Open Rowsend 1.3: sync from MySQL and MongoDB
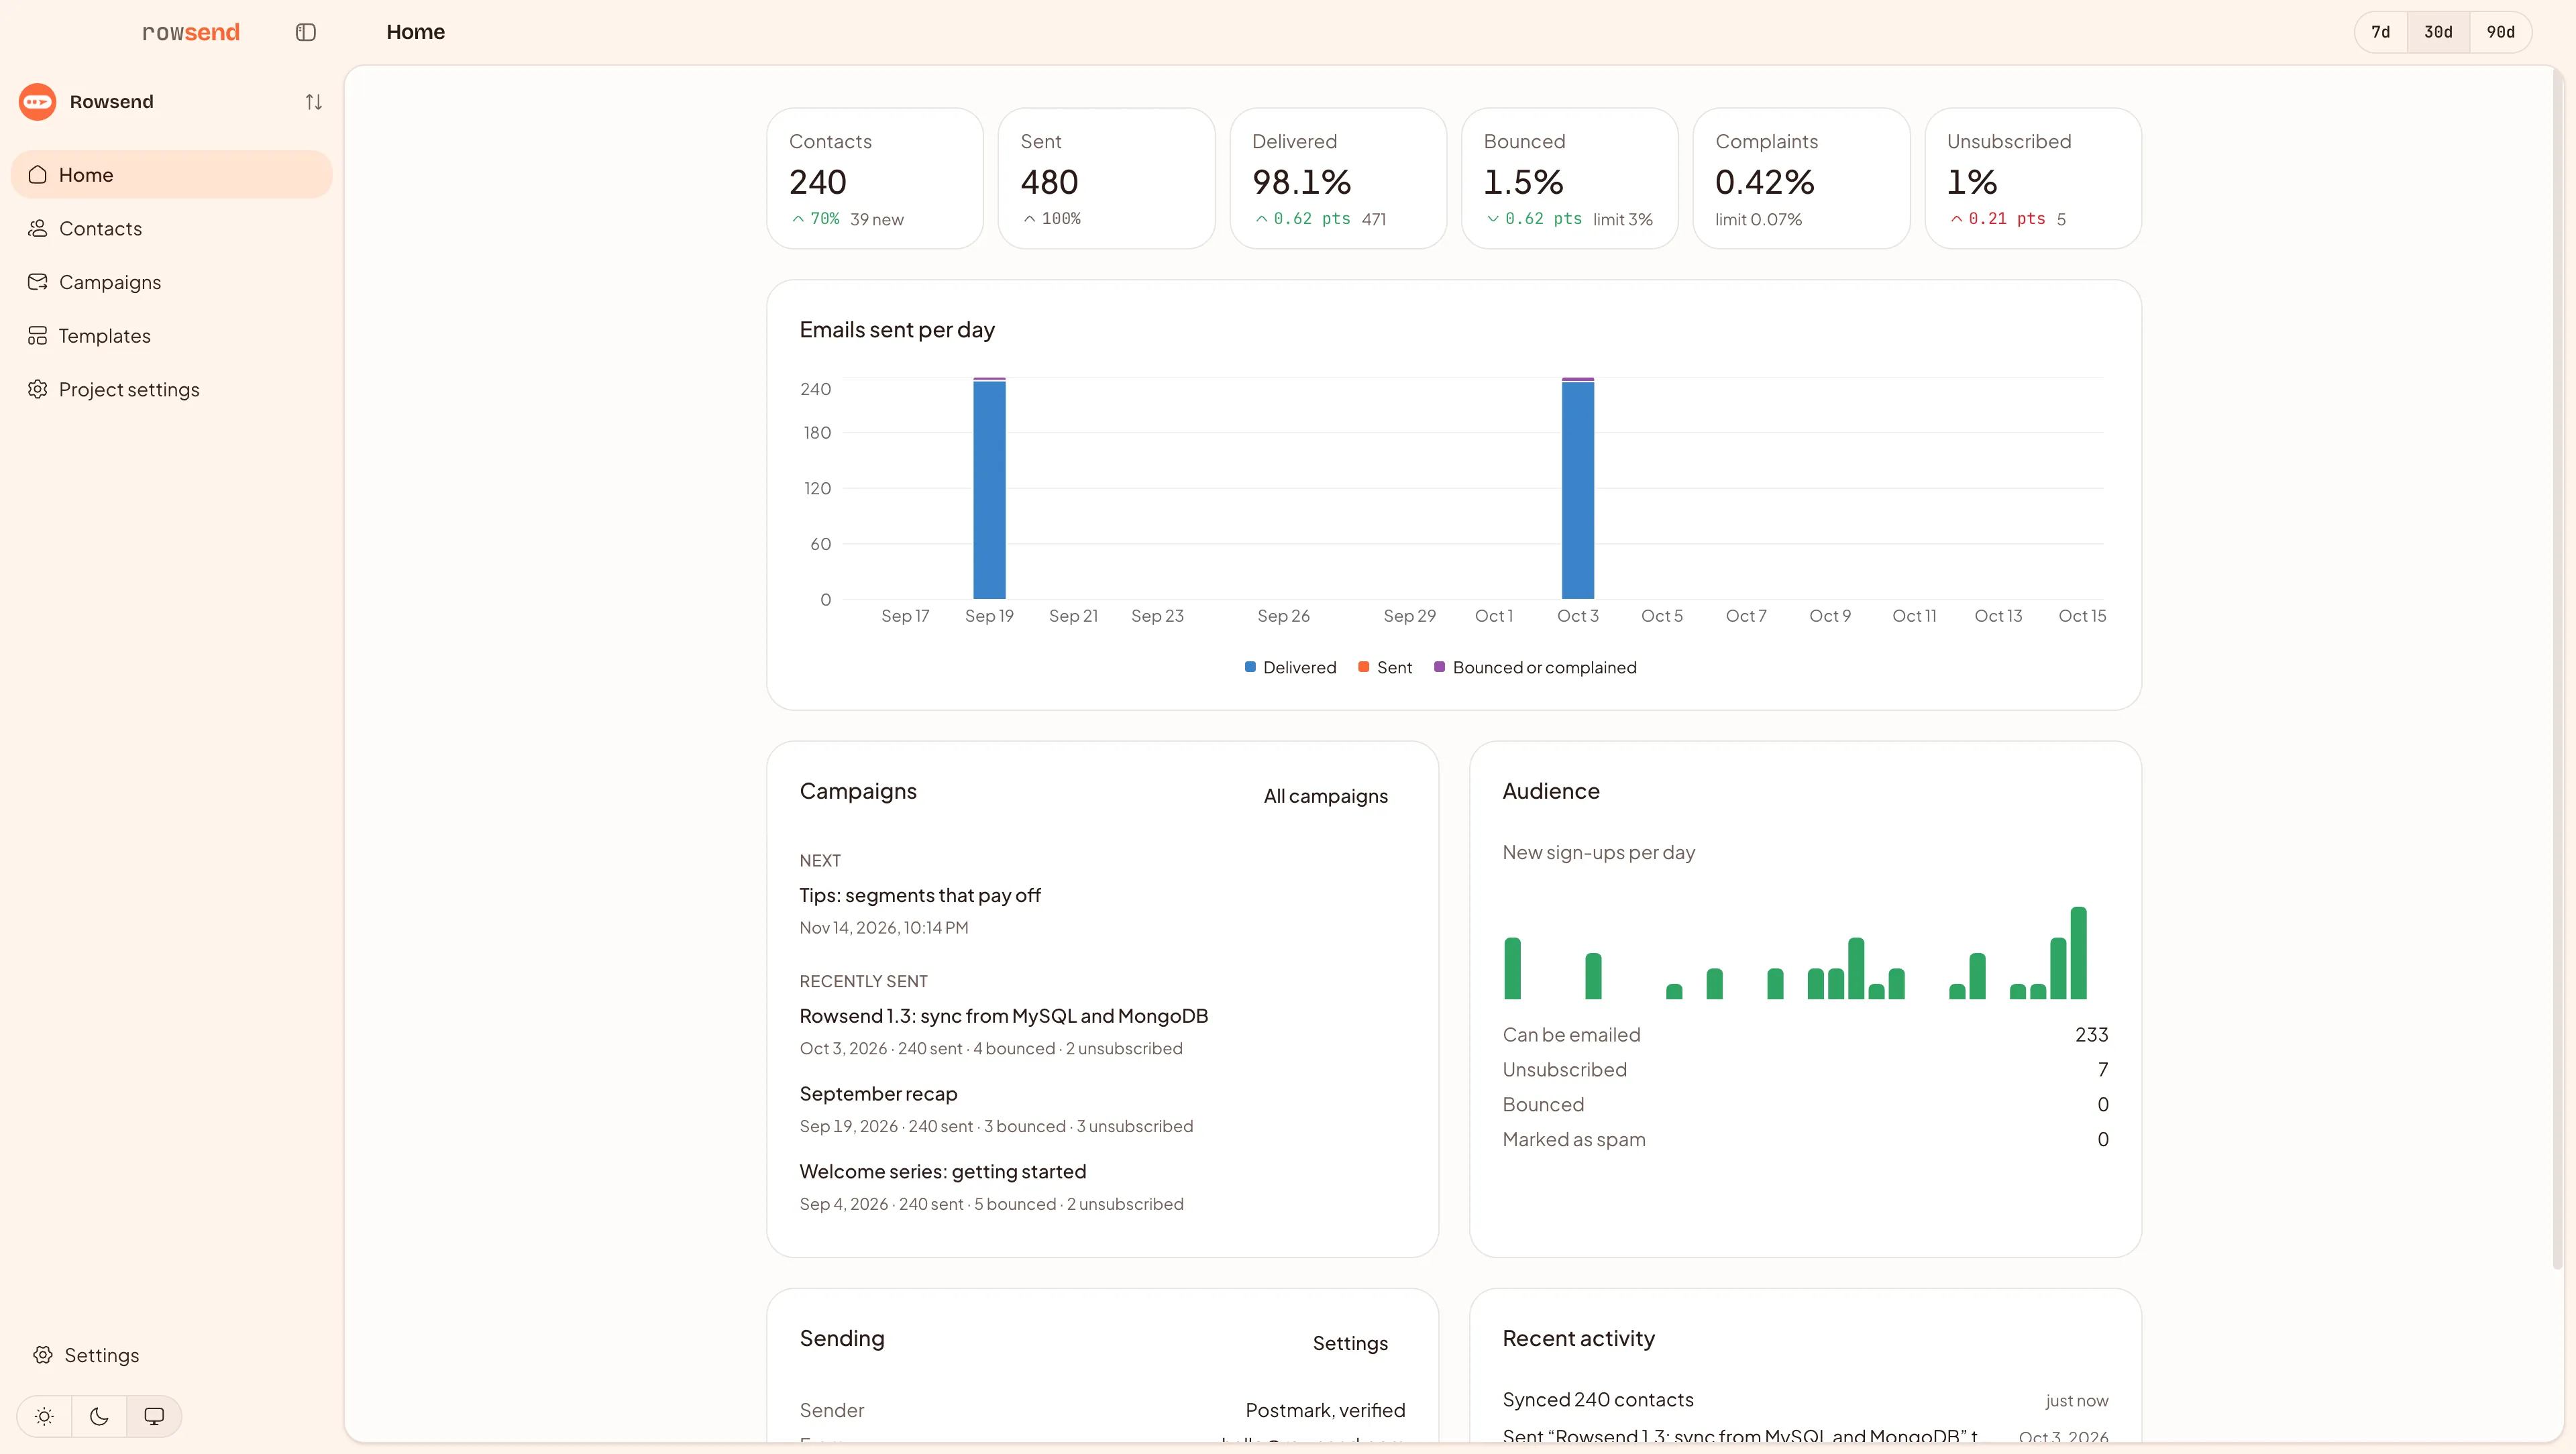Viewport: 2576px width, 1454px height. [x=1004, y=1016]
